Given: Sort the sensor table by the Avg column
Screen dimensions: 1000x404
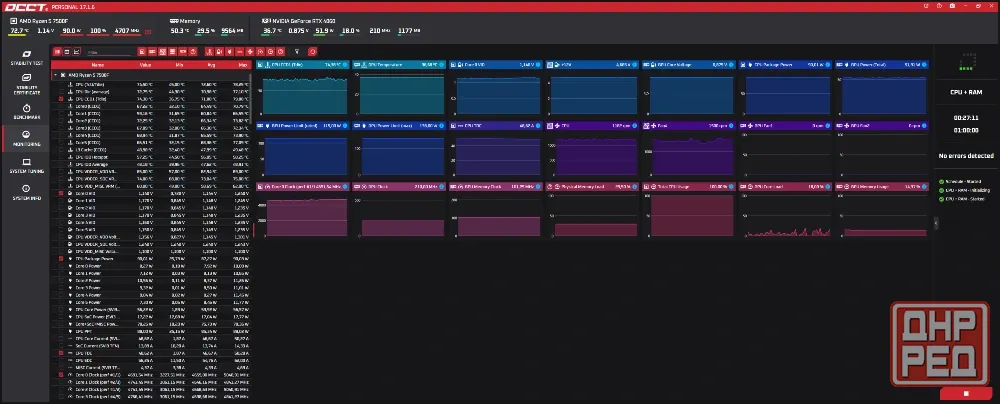Looking at the screenshot, I should (x=210, y=65).
